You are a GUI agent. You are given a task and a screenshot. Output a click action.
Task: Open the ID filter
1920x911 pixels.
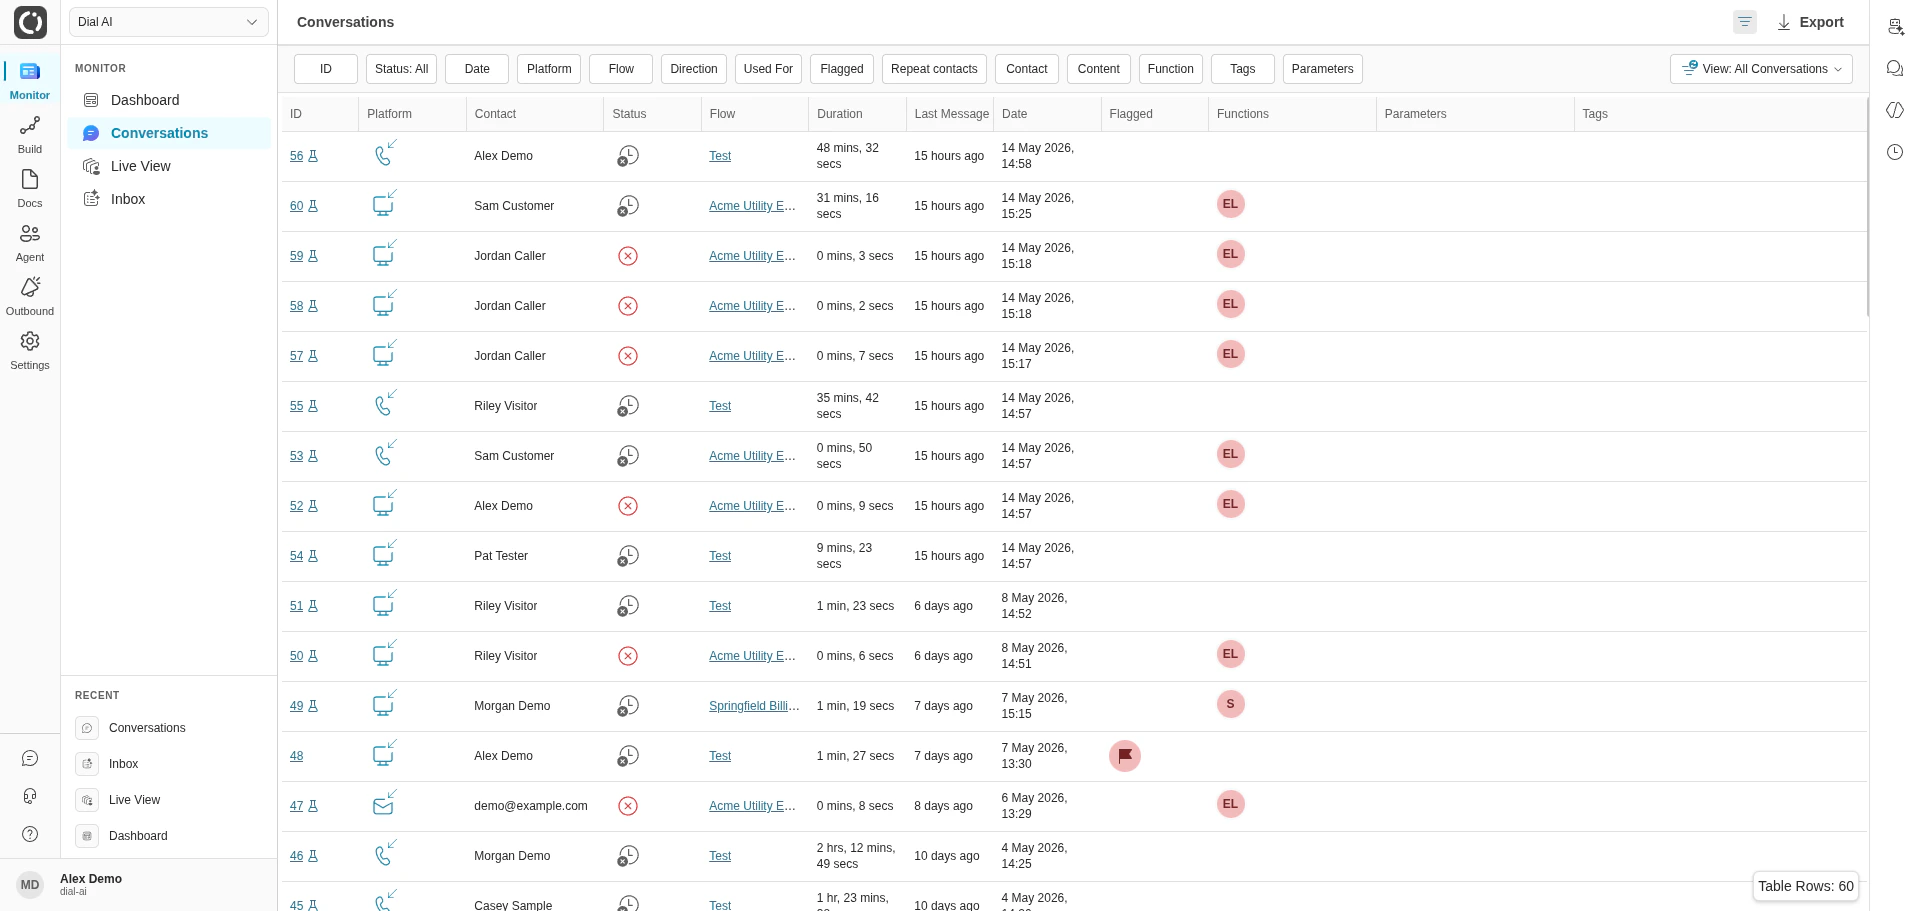(x=326, y=69)
